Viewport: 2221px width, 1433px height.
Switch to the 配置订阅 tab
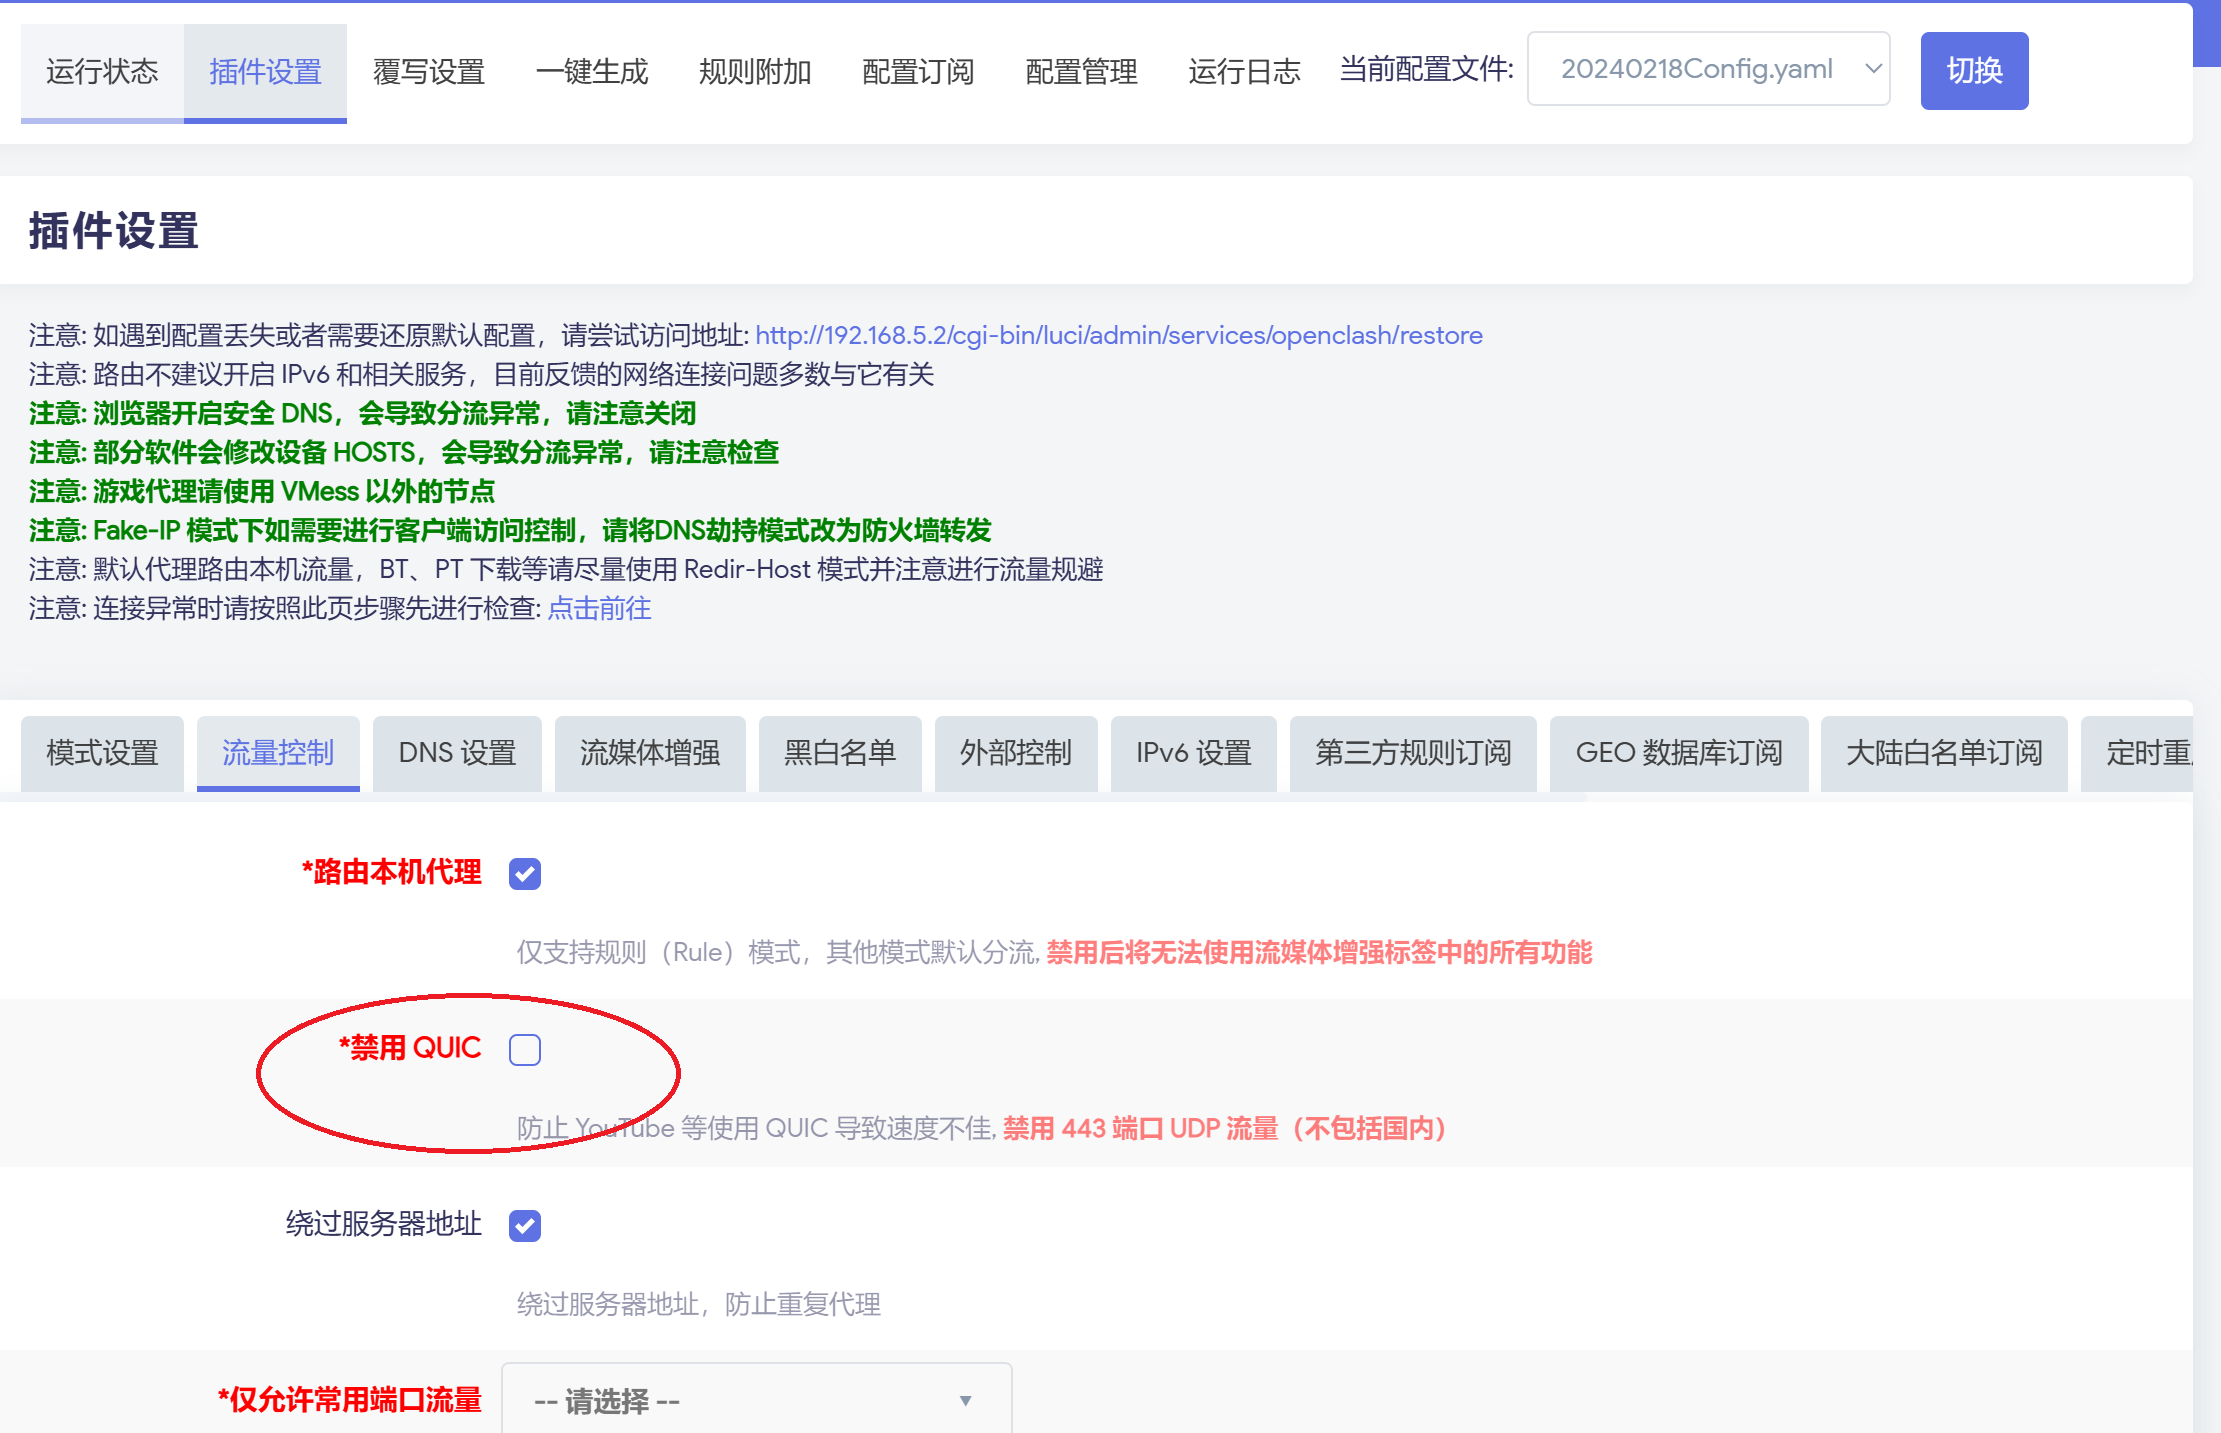[x=918, y=72]
